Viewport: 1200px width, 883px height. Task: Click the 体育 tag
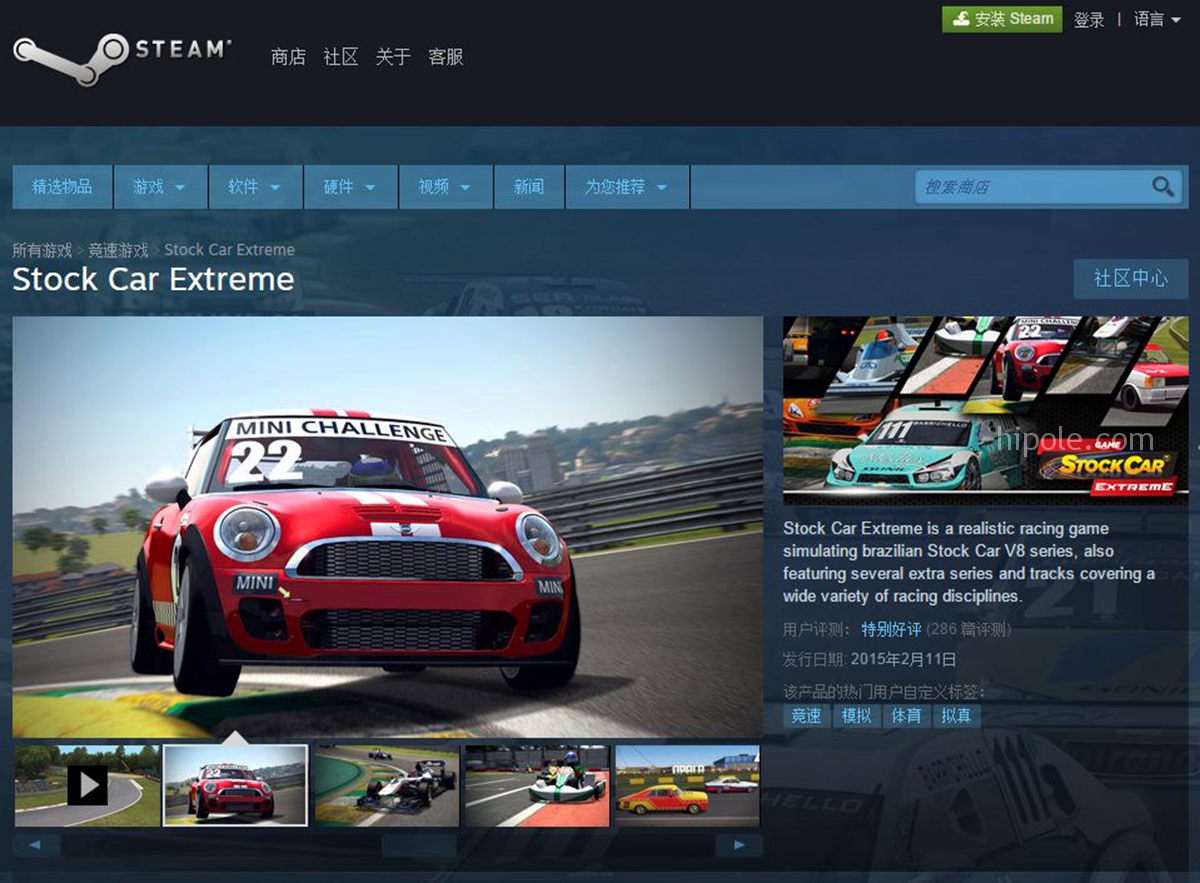point(907,716)
